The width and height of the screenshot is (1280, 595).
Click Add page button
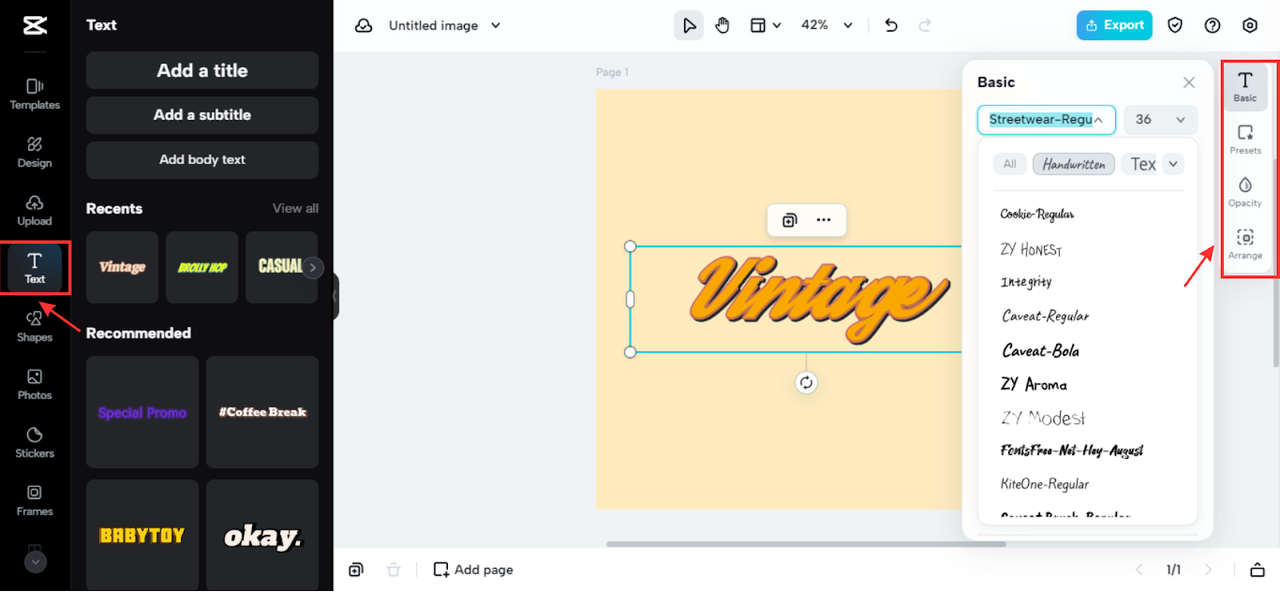tap(473, 570)
